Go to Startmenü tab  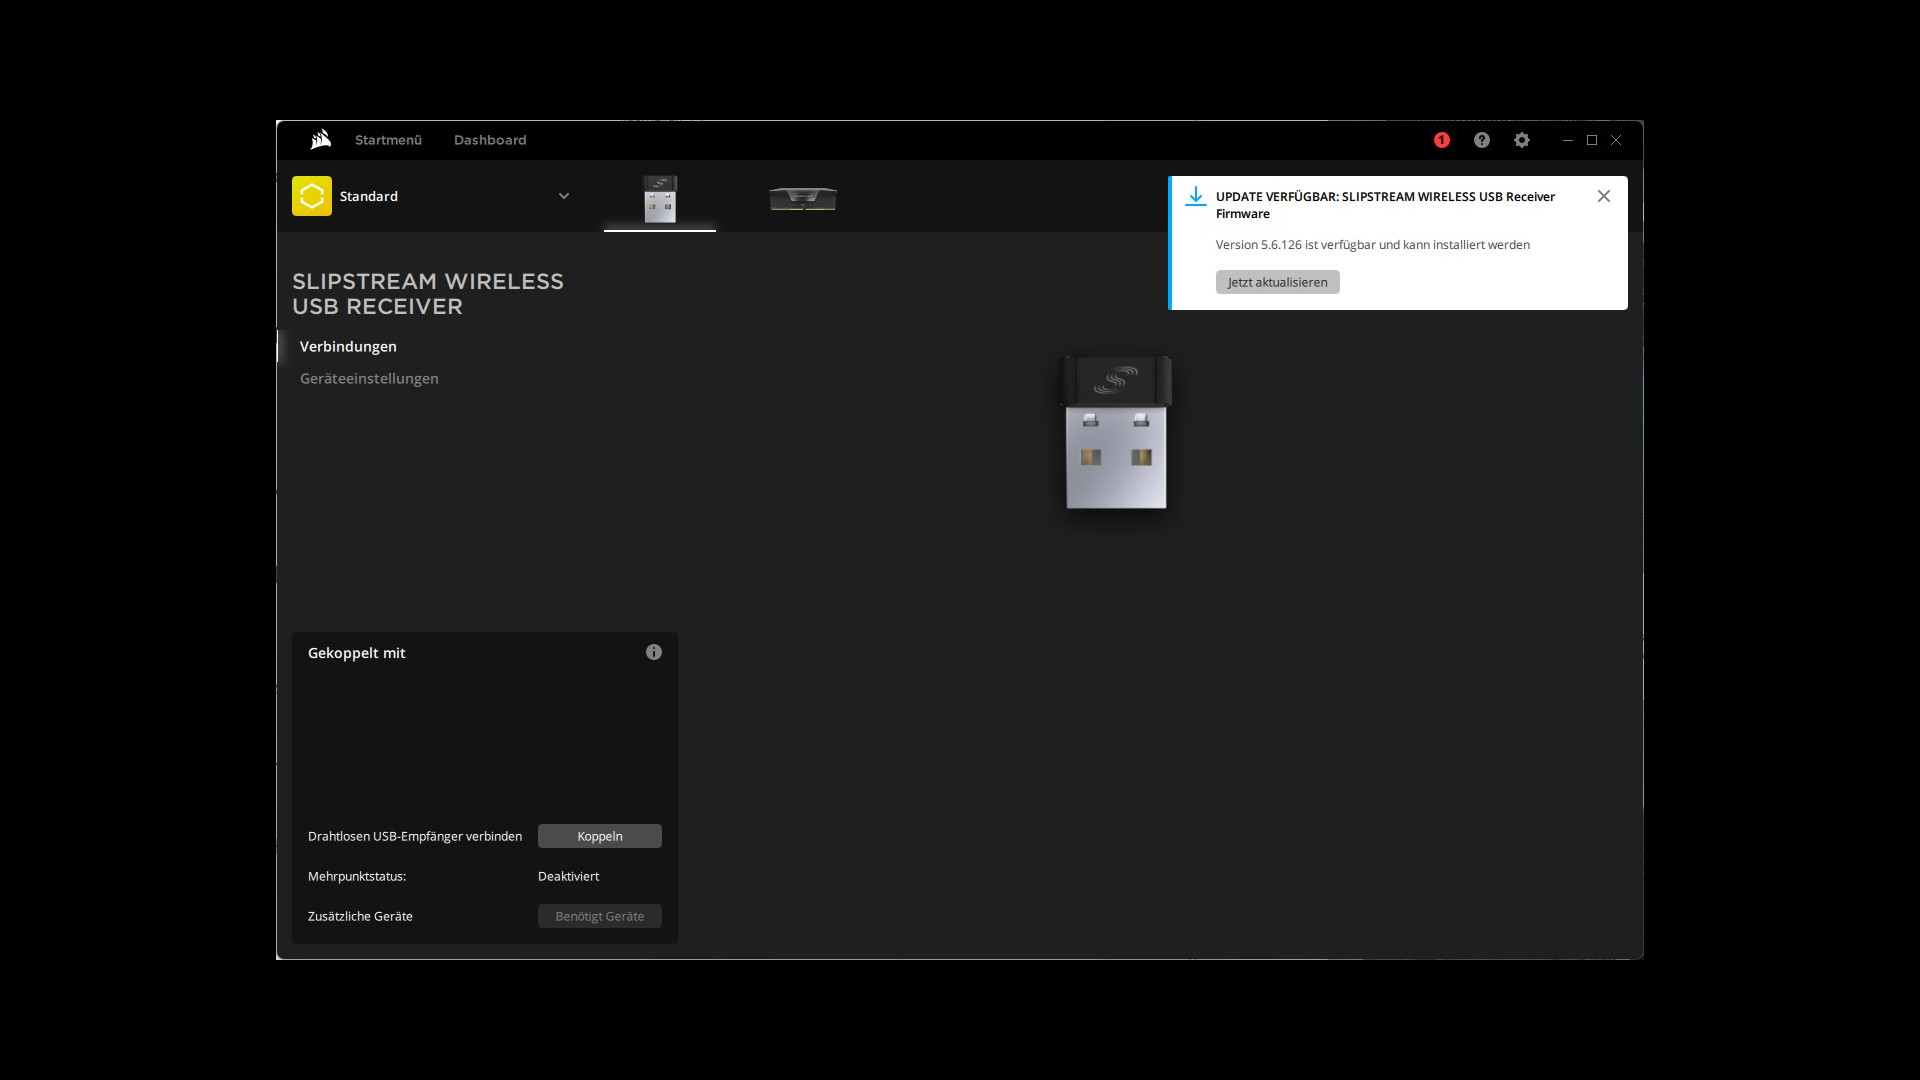click(388, 140)
